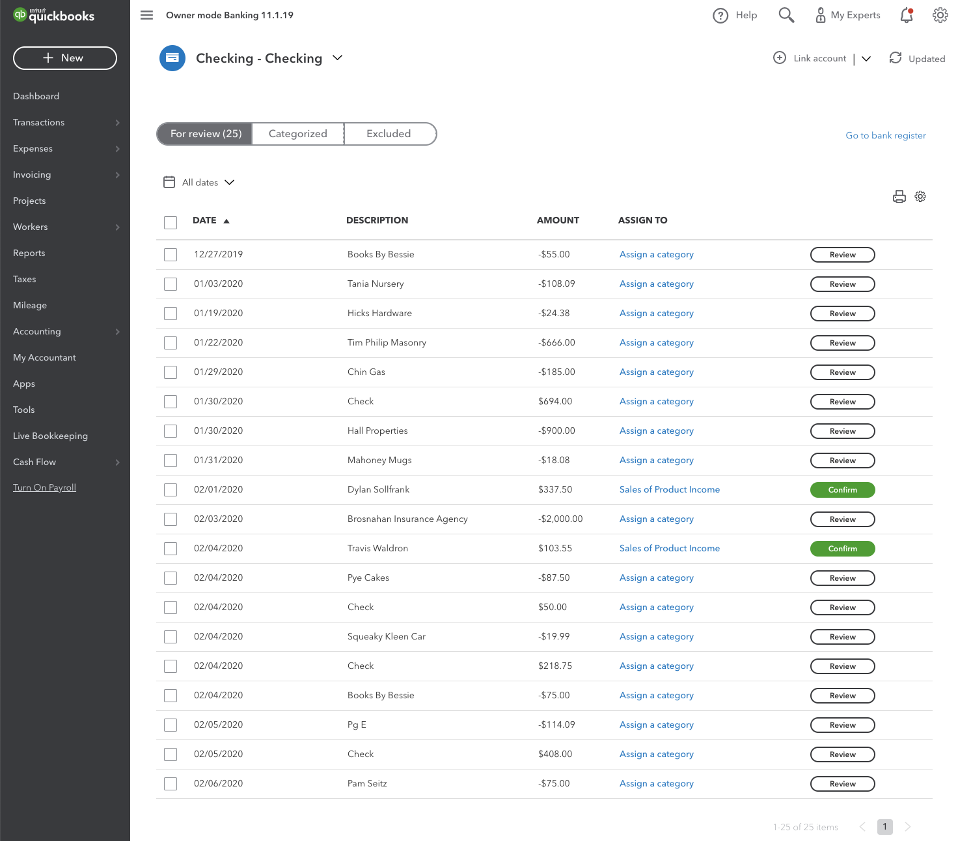Tick the Chin Gas row checkbox

171,372
